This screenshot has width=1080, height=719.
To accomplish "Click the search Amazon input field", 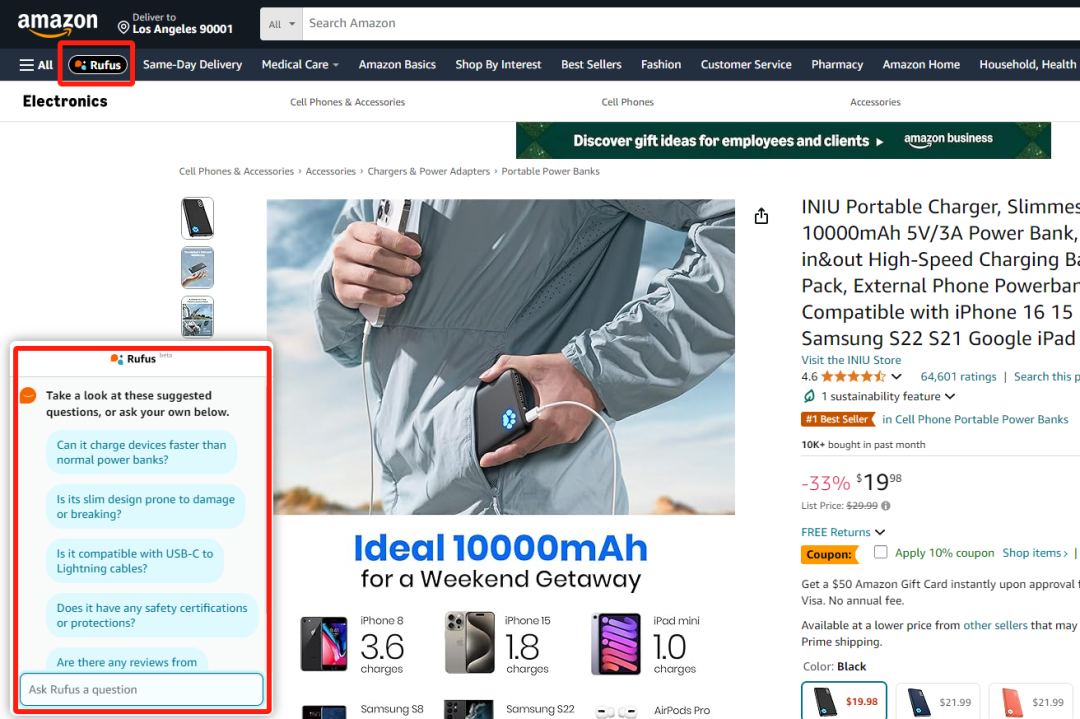I will tap(691, 24).
